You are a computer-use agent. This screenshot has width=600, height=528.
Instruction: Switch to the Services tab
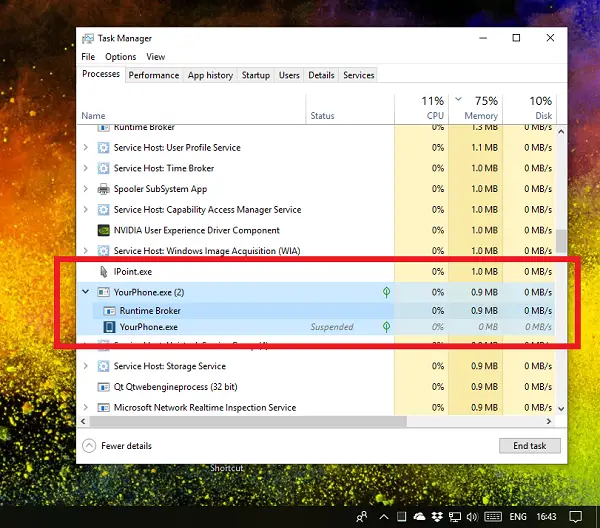[359, 75]
